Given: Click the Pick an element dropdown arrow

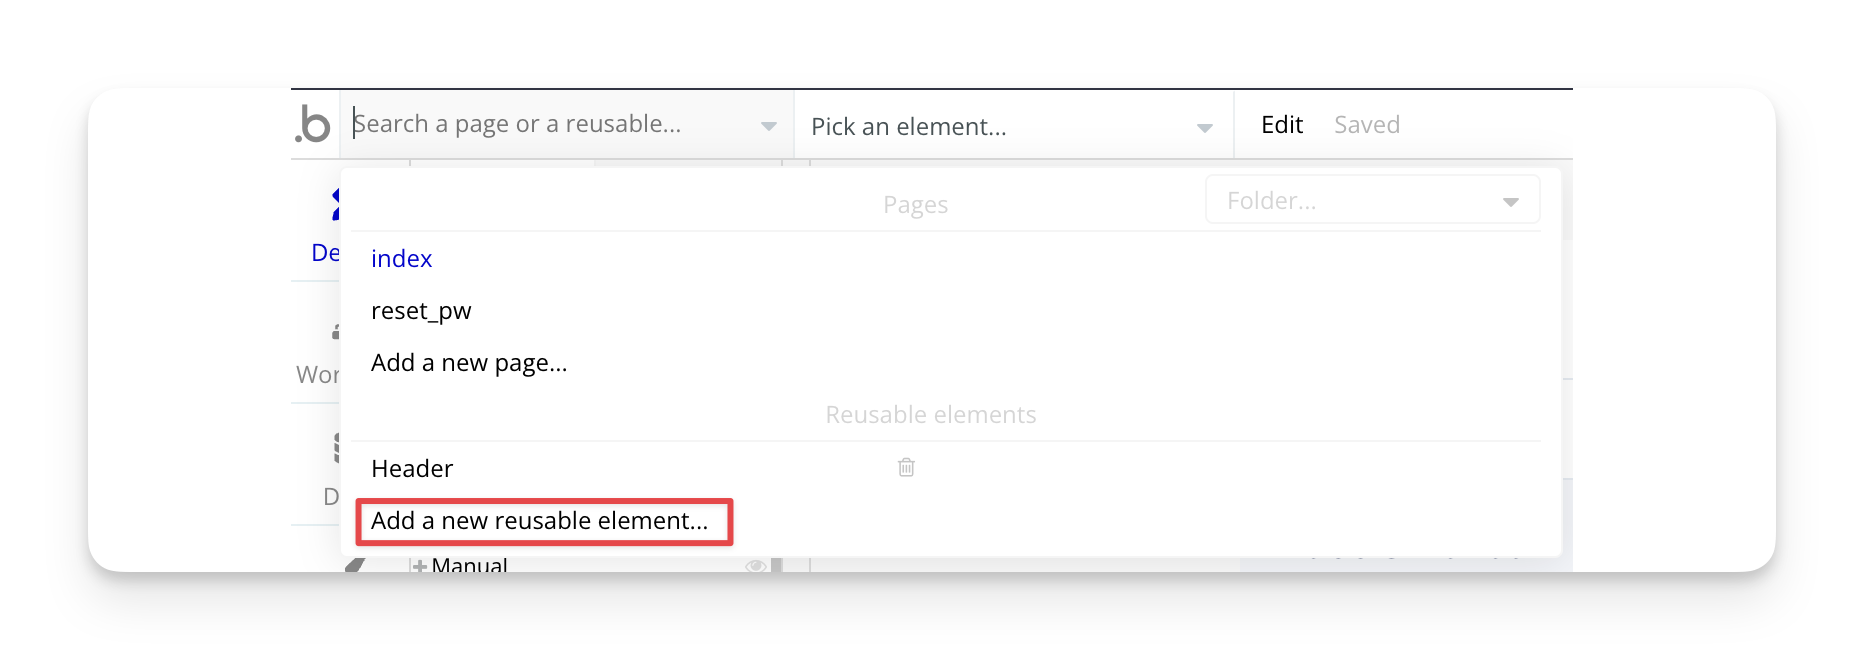Looking at the screenshot, I should point(1204,127).
